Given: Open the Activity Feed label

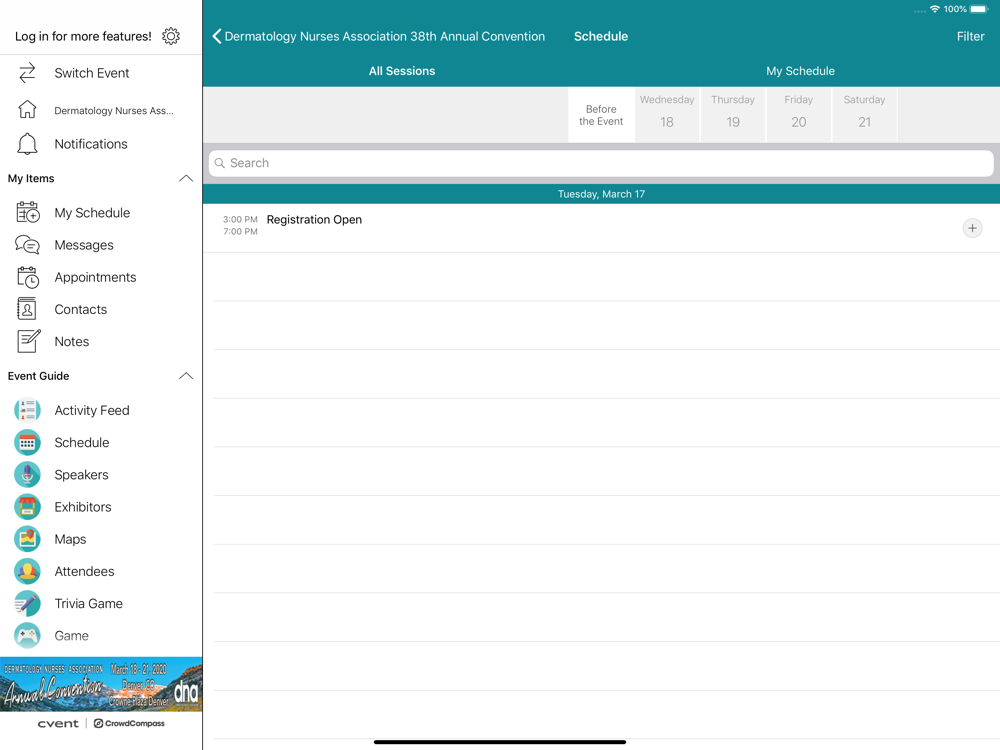Looking at the screenshot, I should [92, 410].
